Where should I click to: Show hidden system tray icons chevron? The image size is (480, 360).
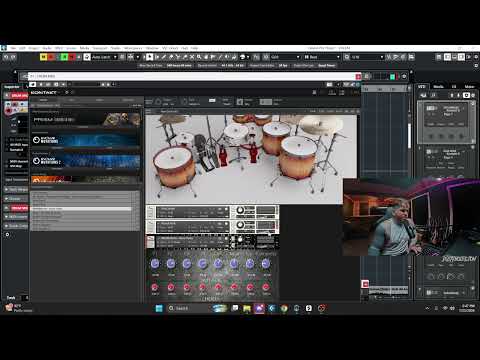[427, 308]
